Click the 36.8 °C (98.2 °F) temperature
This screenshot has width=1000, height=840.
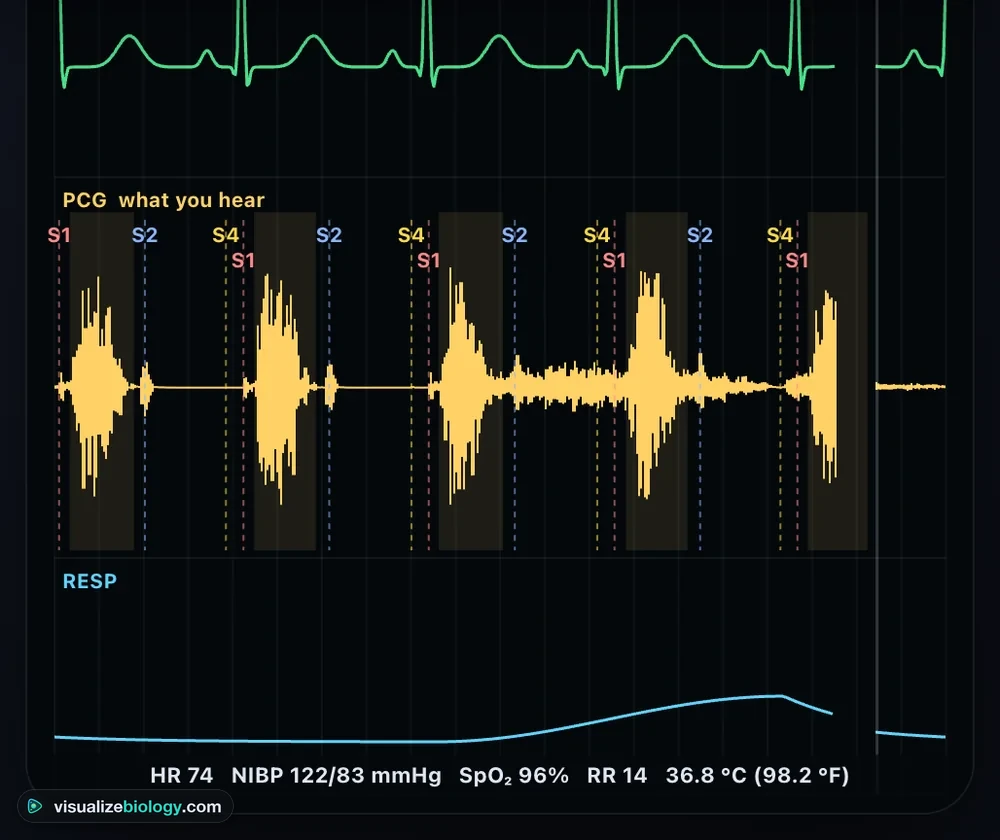757,776
